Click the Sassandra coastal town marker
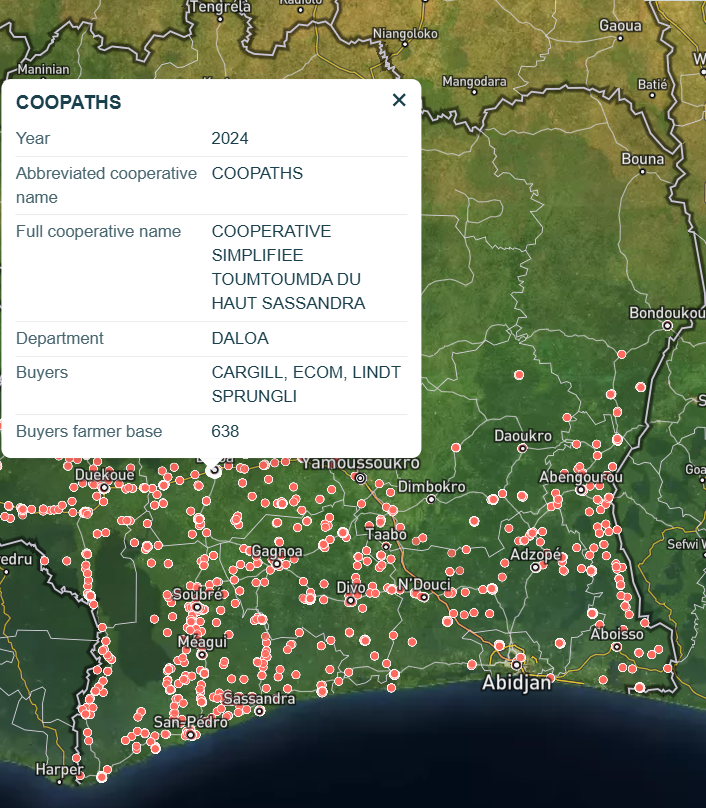Image resolution: width=706 pixels, height=808 pixels. (260, 711)
